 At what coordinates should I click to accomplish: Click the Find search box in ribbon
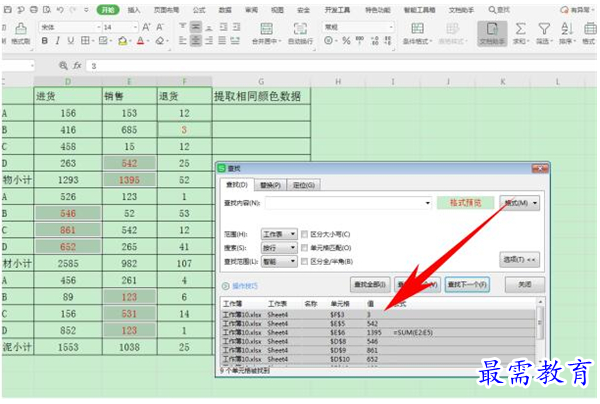pos(499,10)
